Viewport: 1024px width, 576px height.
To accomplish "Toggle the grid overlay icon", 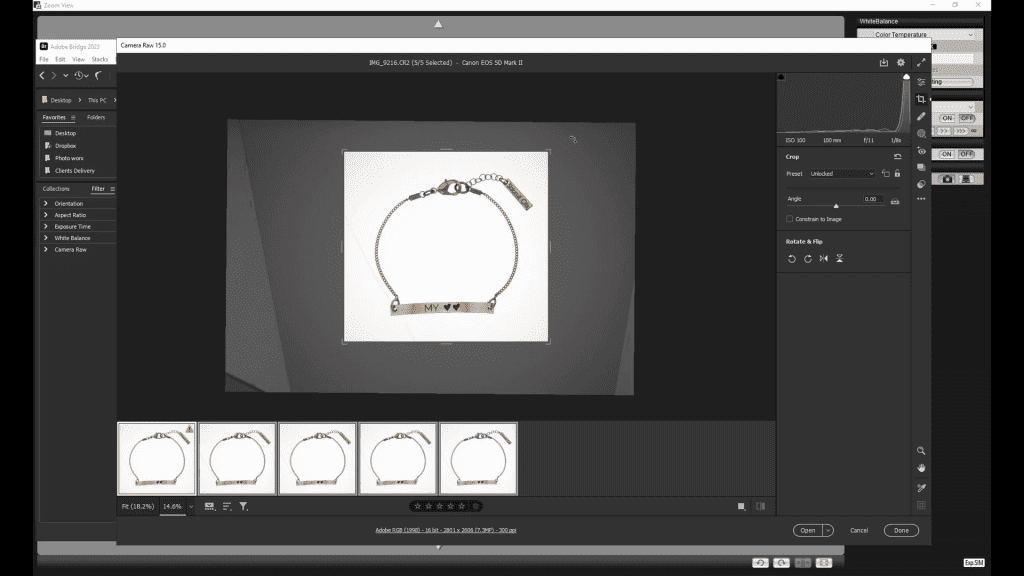I will pyautogui.click(x=921, y=505).
